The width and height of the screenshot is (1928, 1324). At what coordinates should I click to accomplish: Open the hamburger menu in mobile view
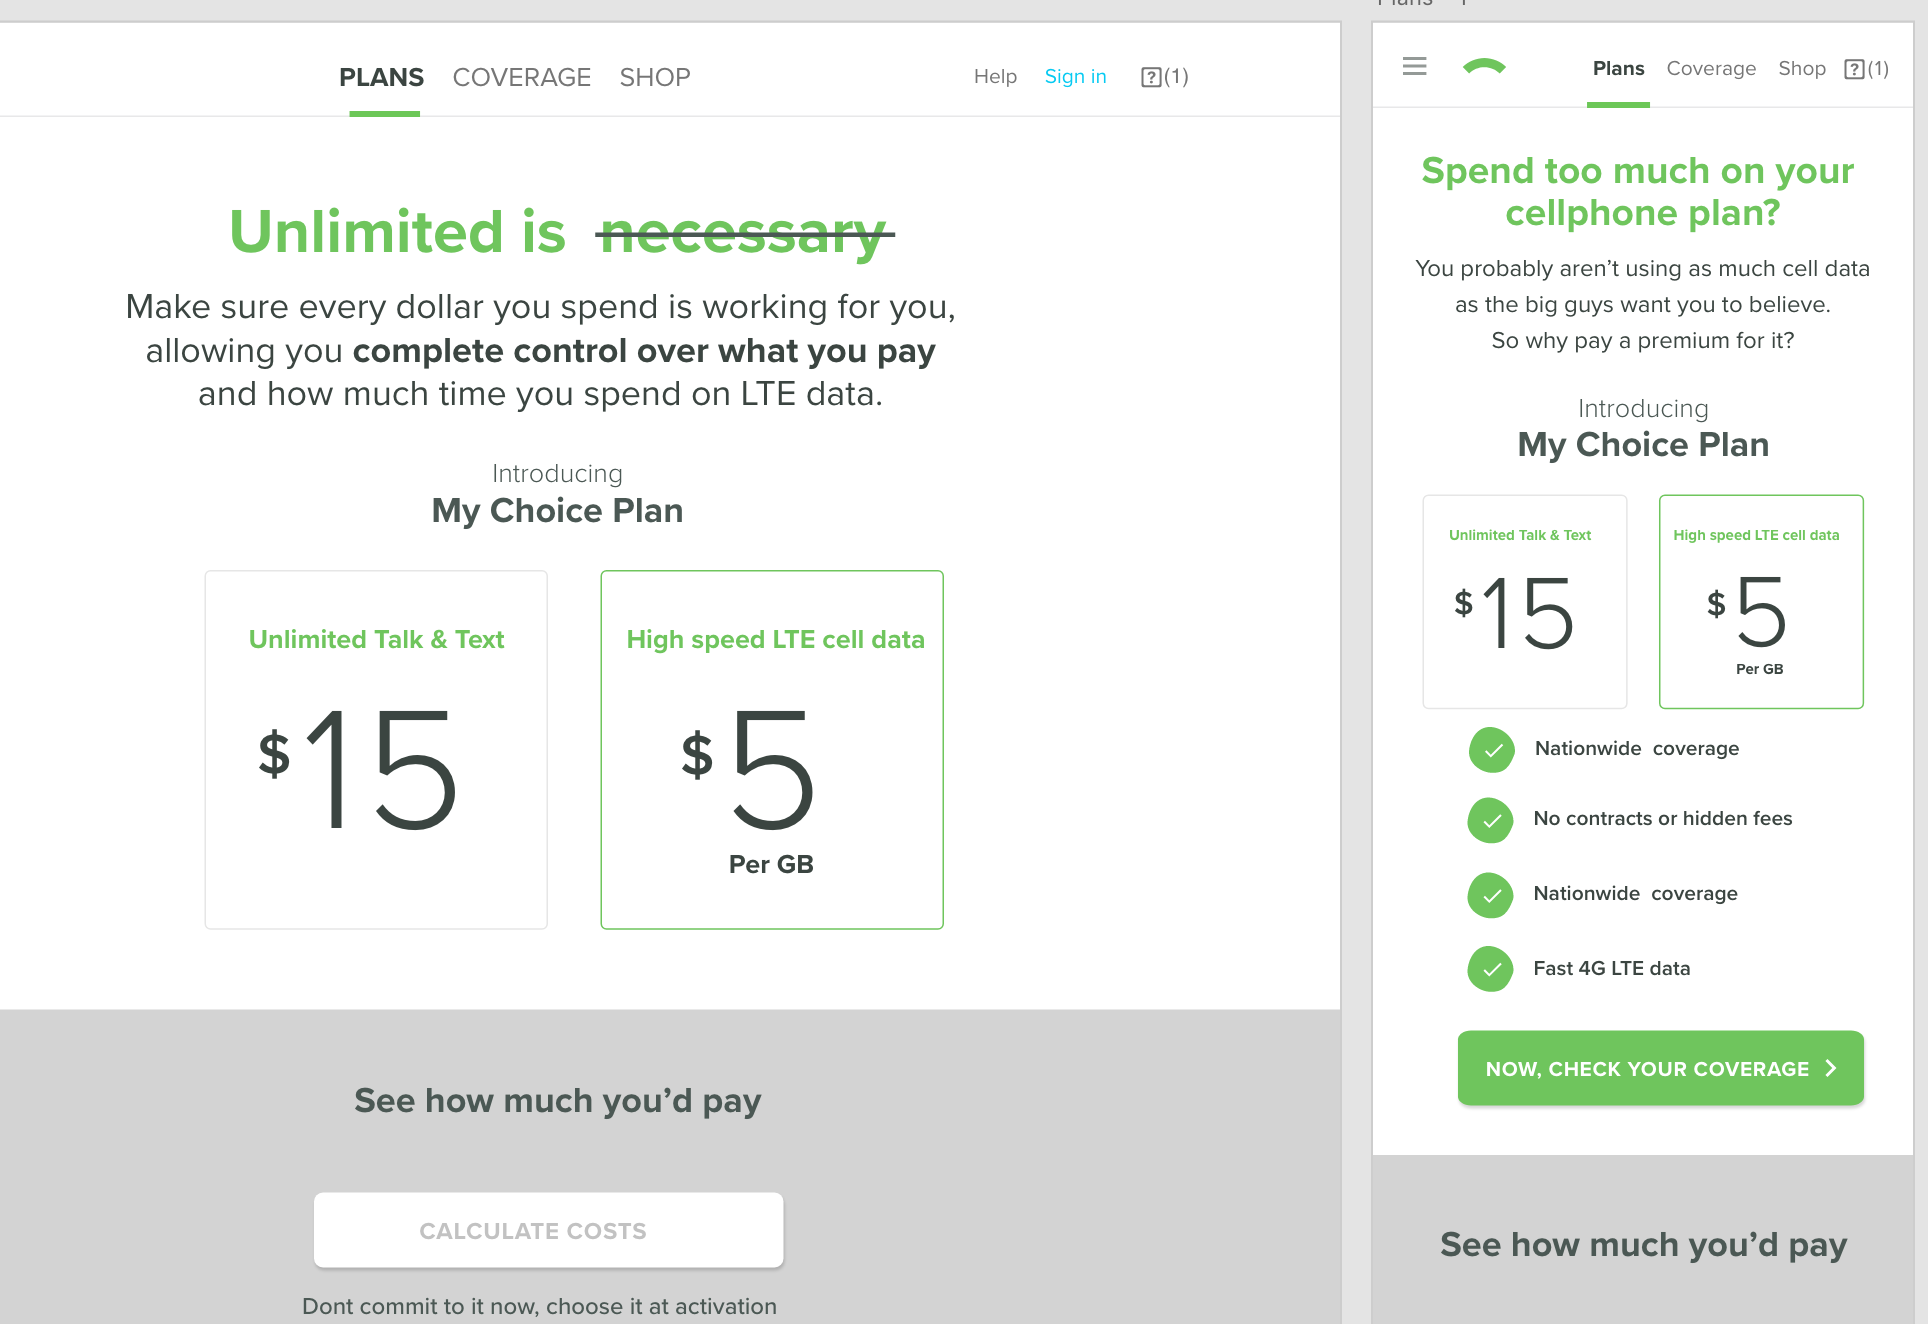click(1414, 67)
